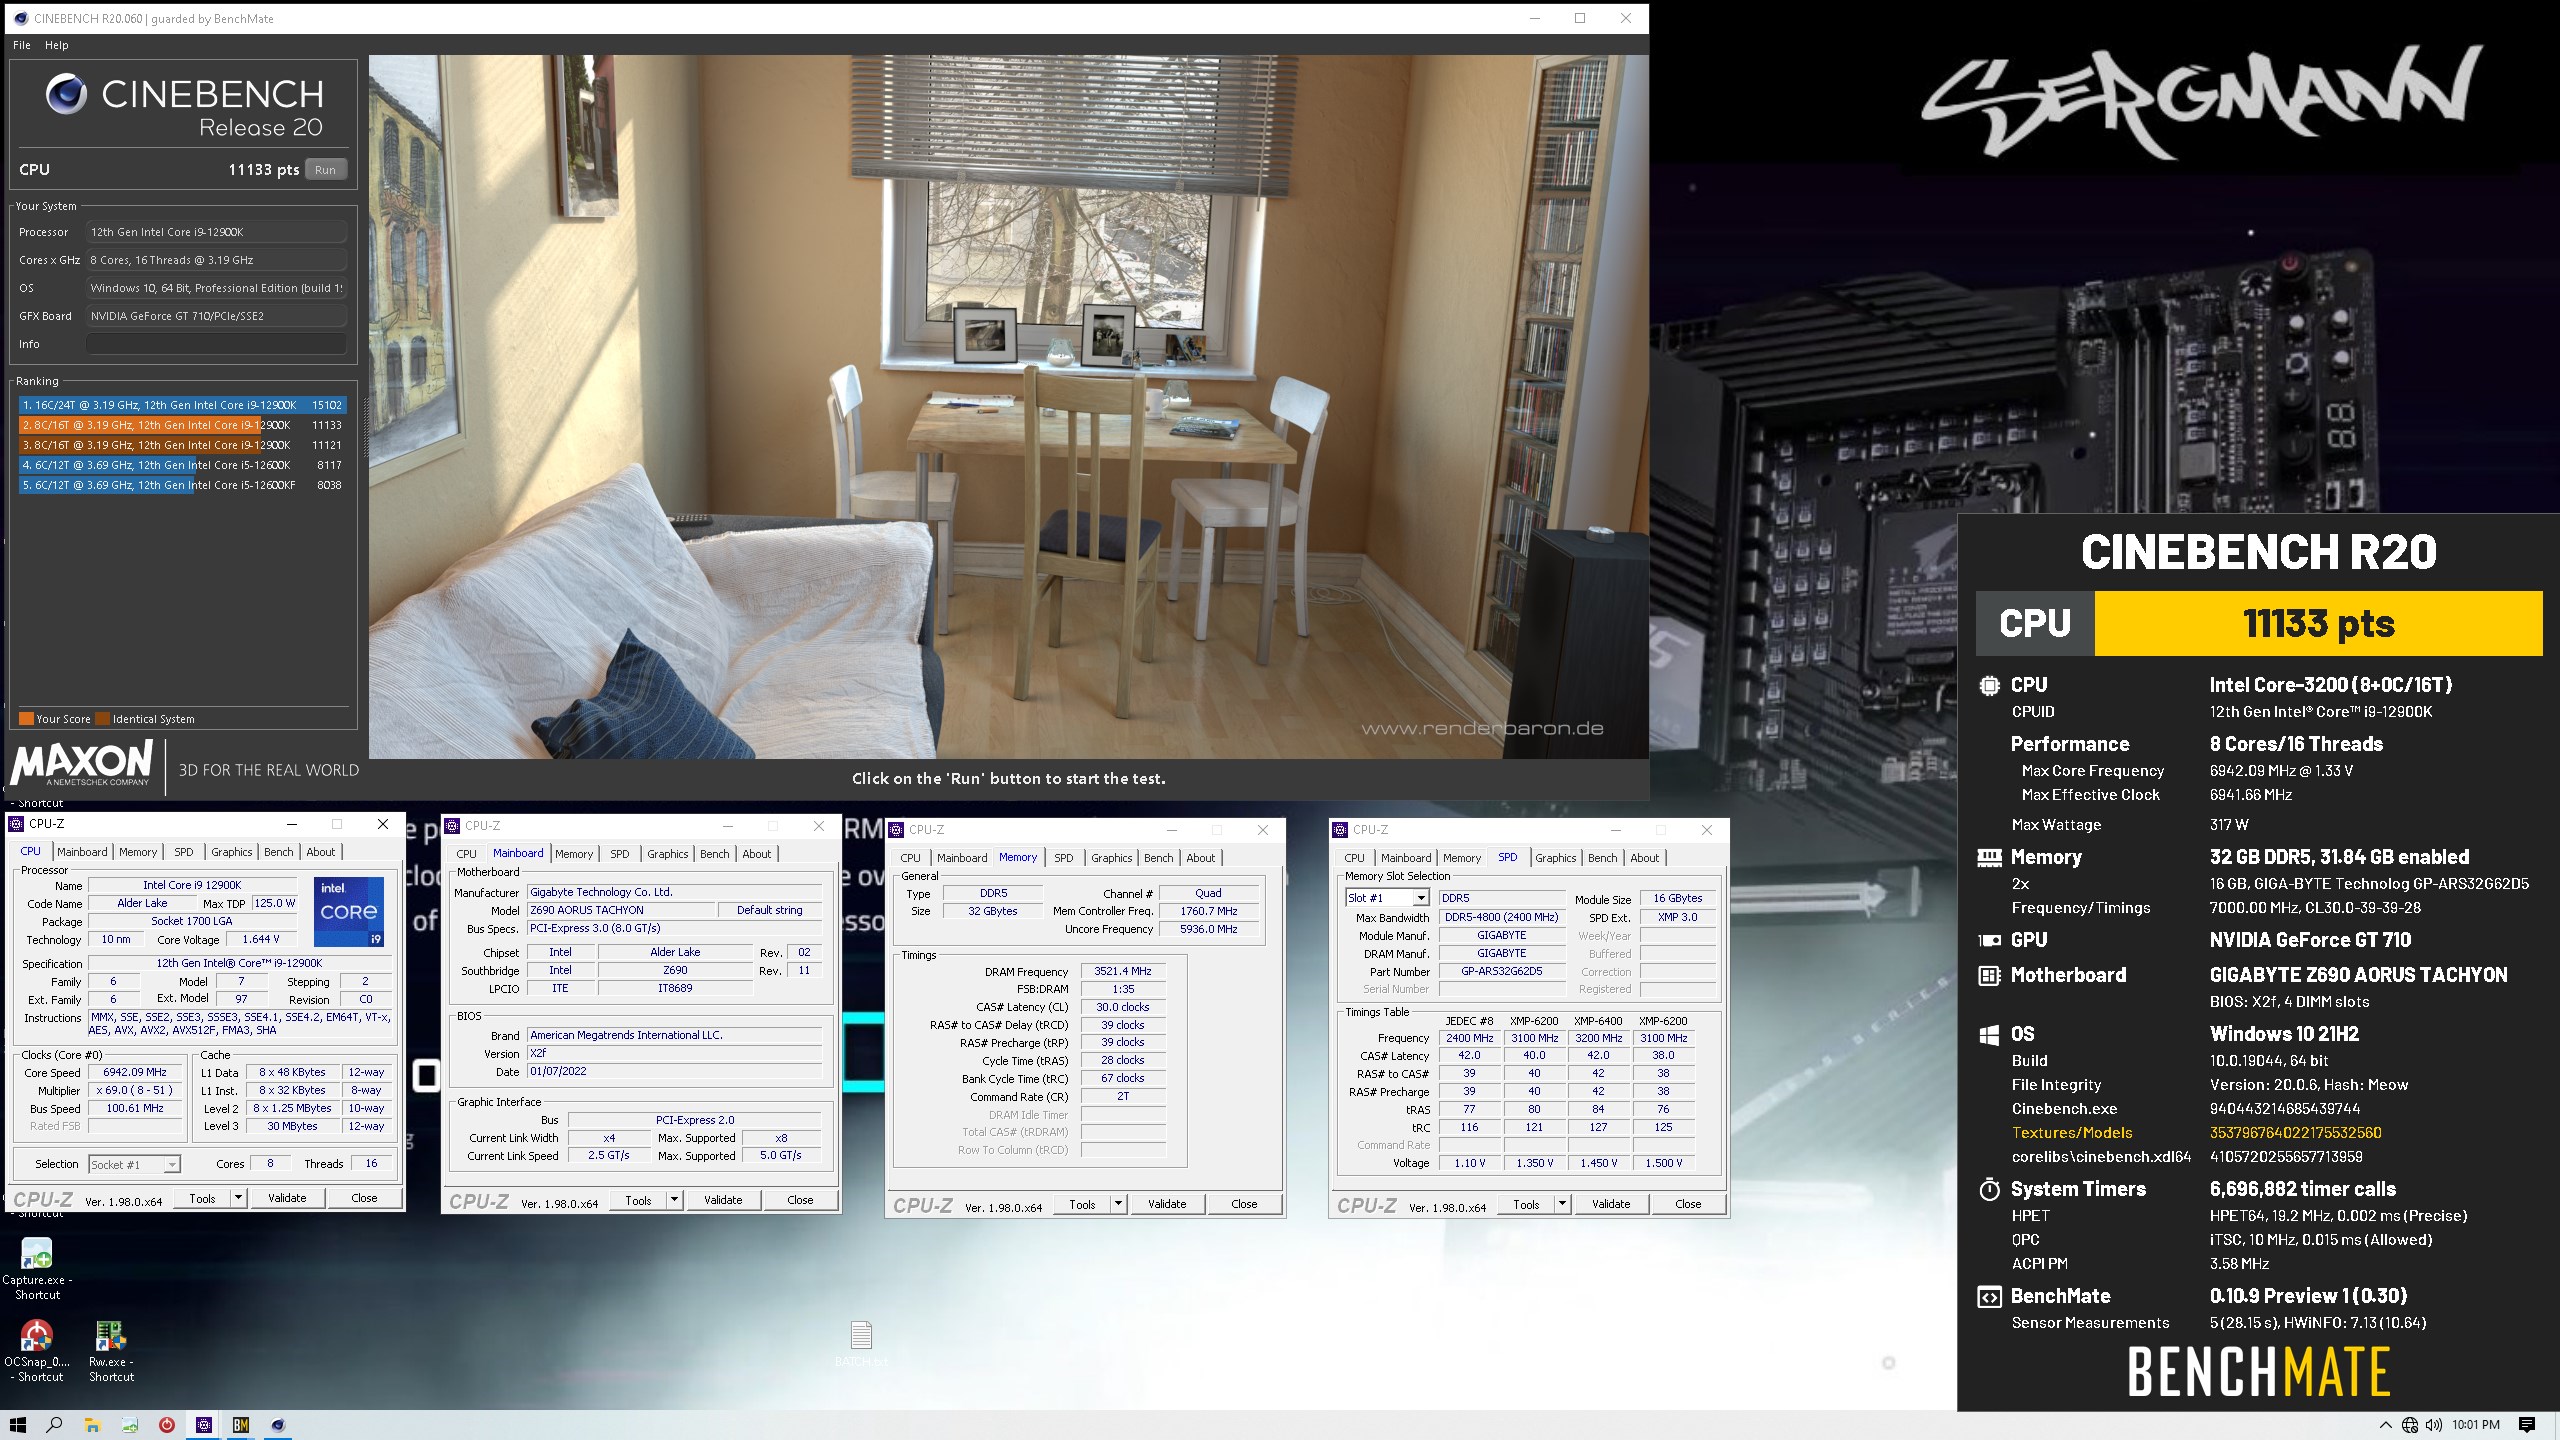Click the Cinebench rendered room image
Image resolution: width=2560 pixels, height=1440 pixels.
(1008, 406)
